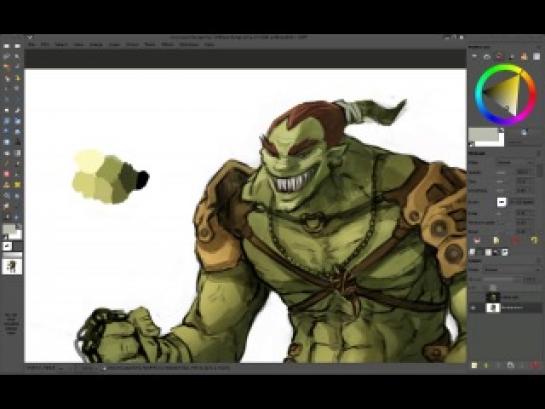Delete layer with red button
The image size is (545, 409).
[536, 365]
